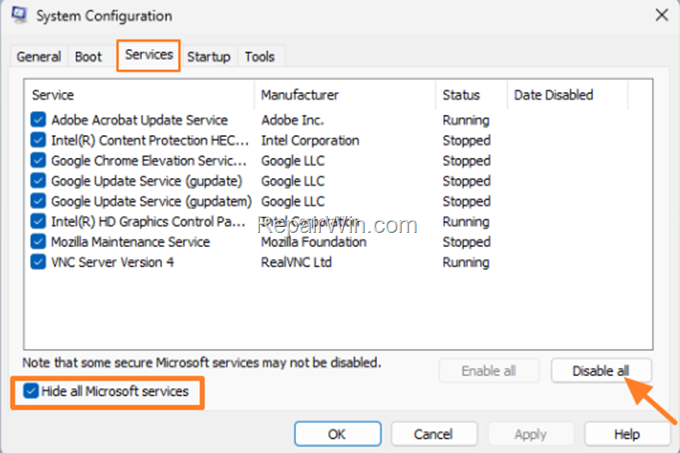Screen dimensions: 680x453
Task: Click the greyed Enable all button
Action: (489, 371)
